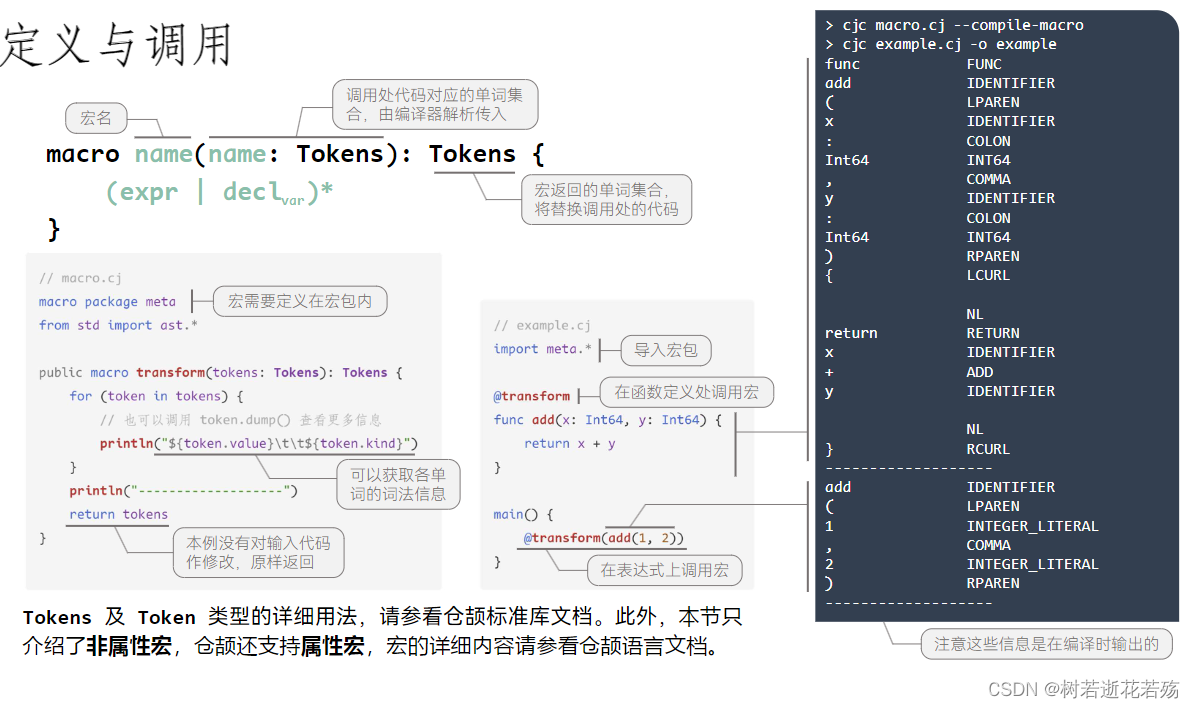Image resolution: width=1195 pixels, height=708 pixels.
Task: Click the 'return x + y' code line
Action: [x=569, y=444]
